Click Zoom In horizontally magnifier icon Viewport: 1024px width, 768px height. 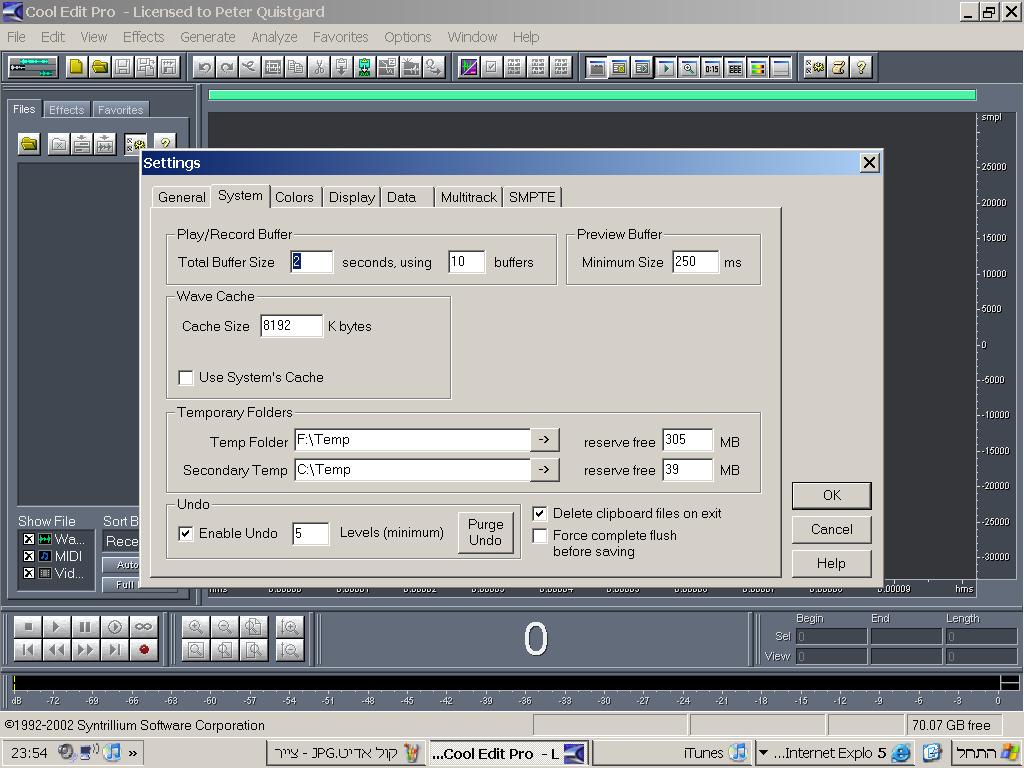(x=195, y=627)
